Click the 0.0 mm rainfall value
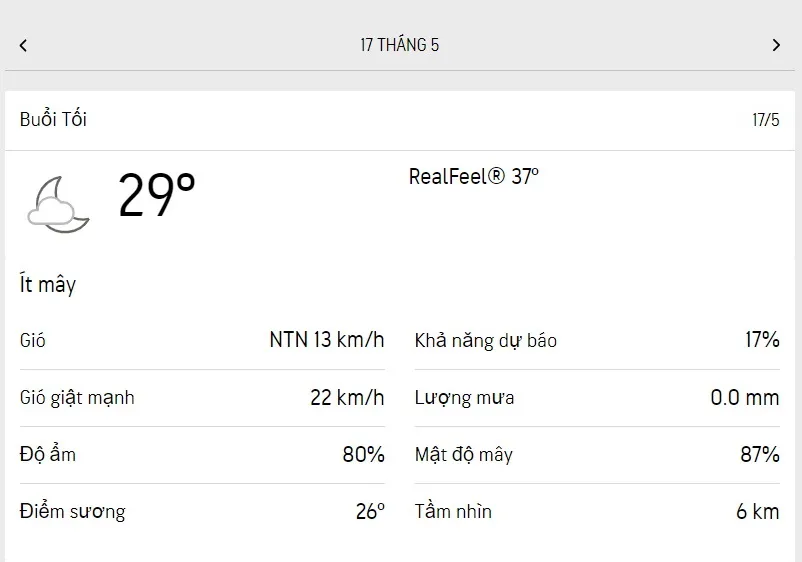The height and width of the screenshot is (562, 802). 745,397
